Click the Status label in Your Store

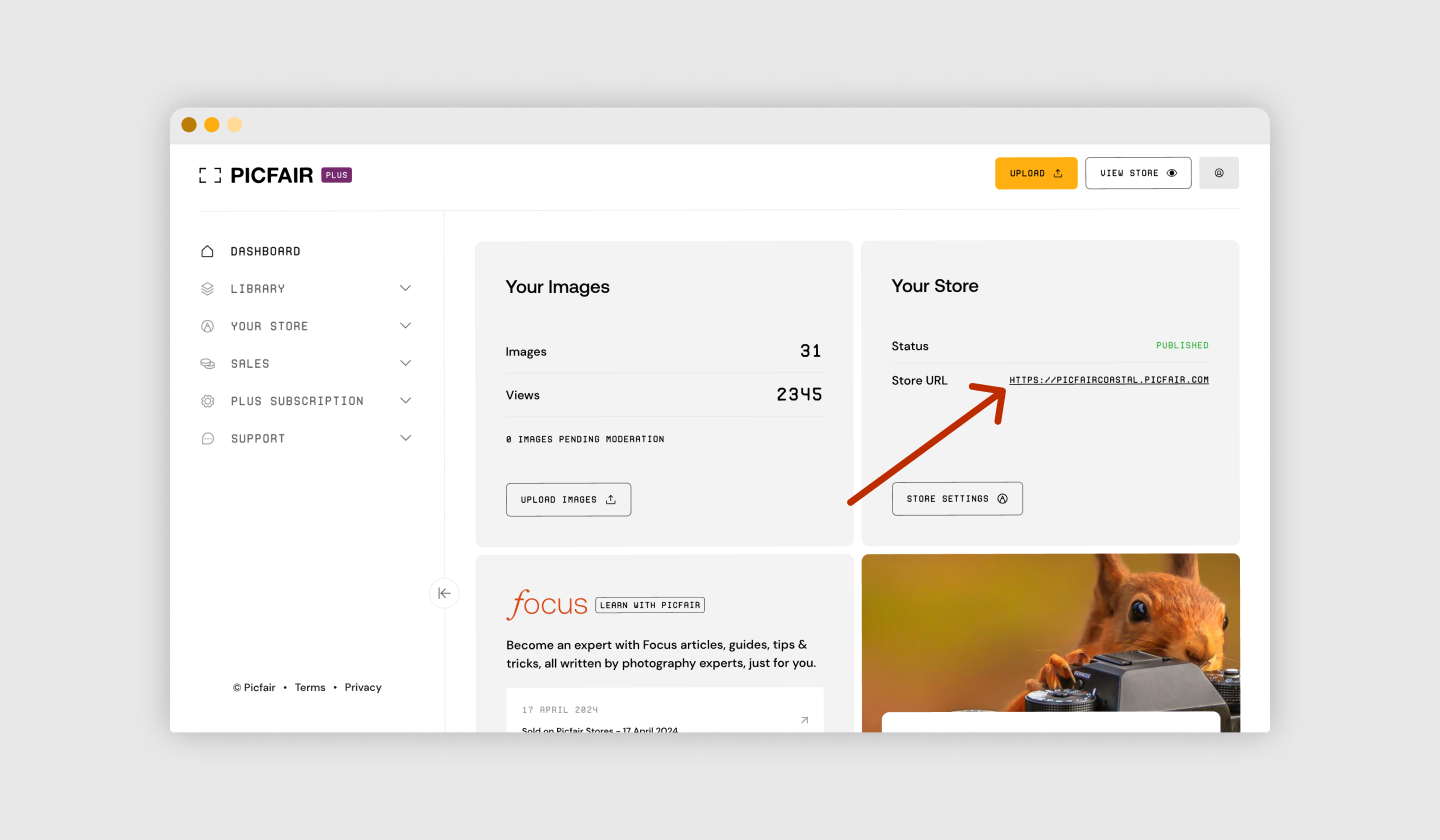[910, 346]
